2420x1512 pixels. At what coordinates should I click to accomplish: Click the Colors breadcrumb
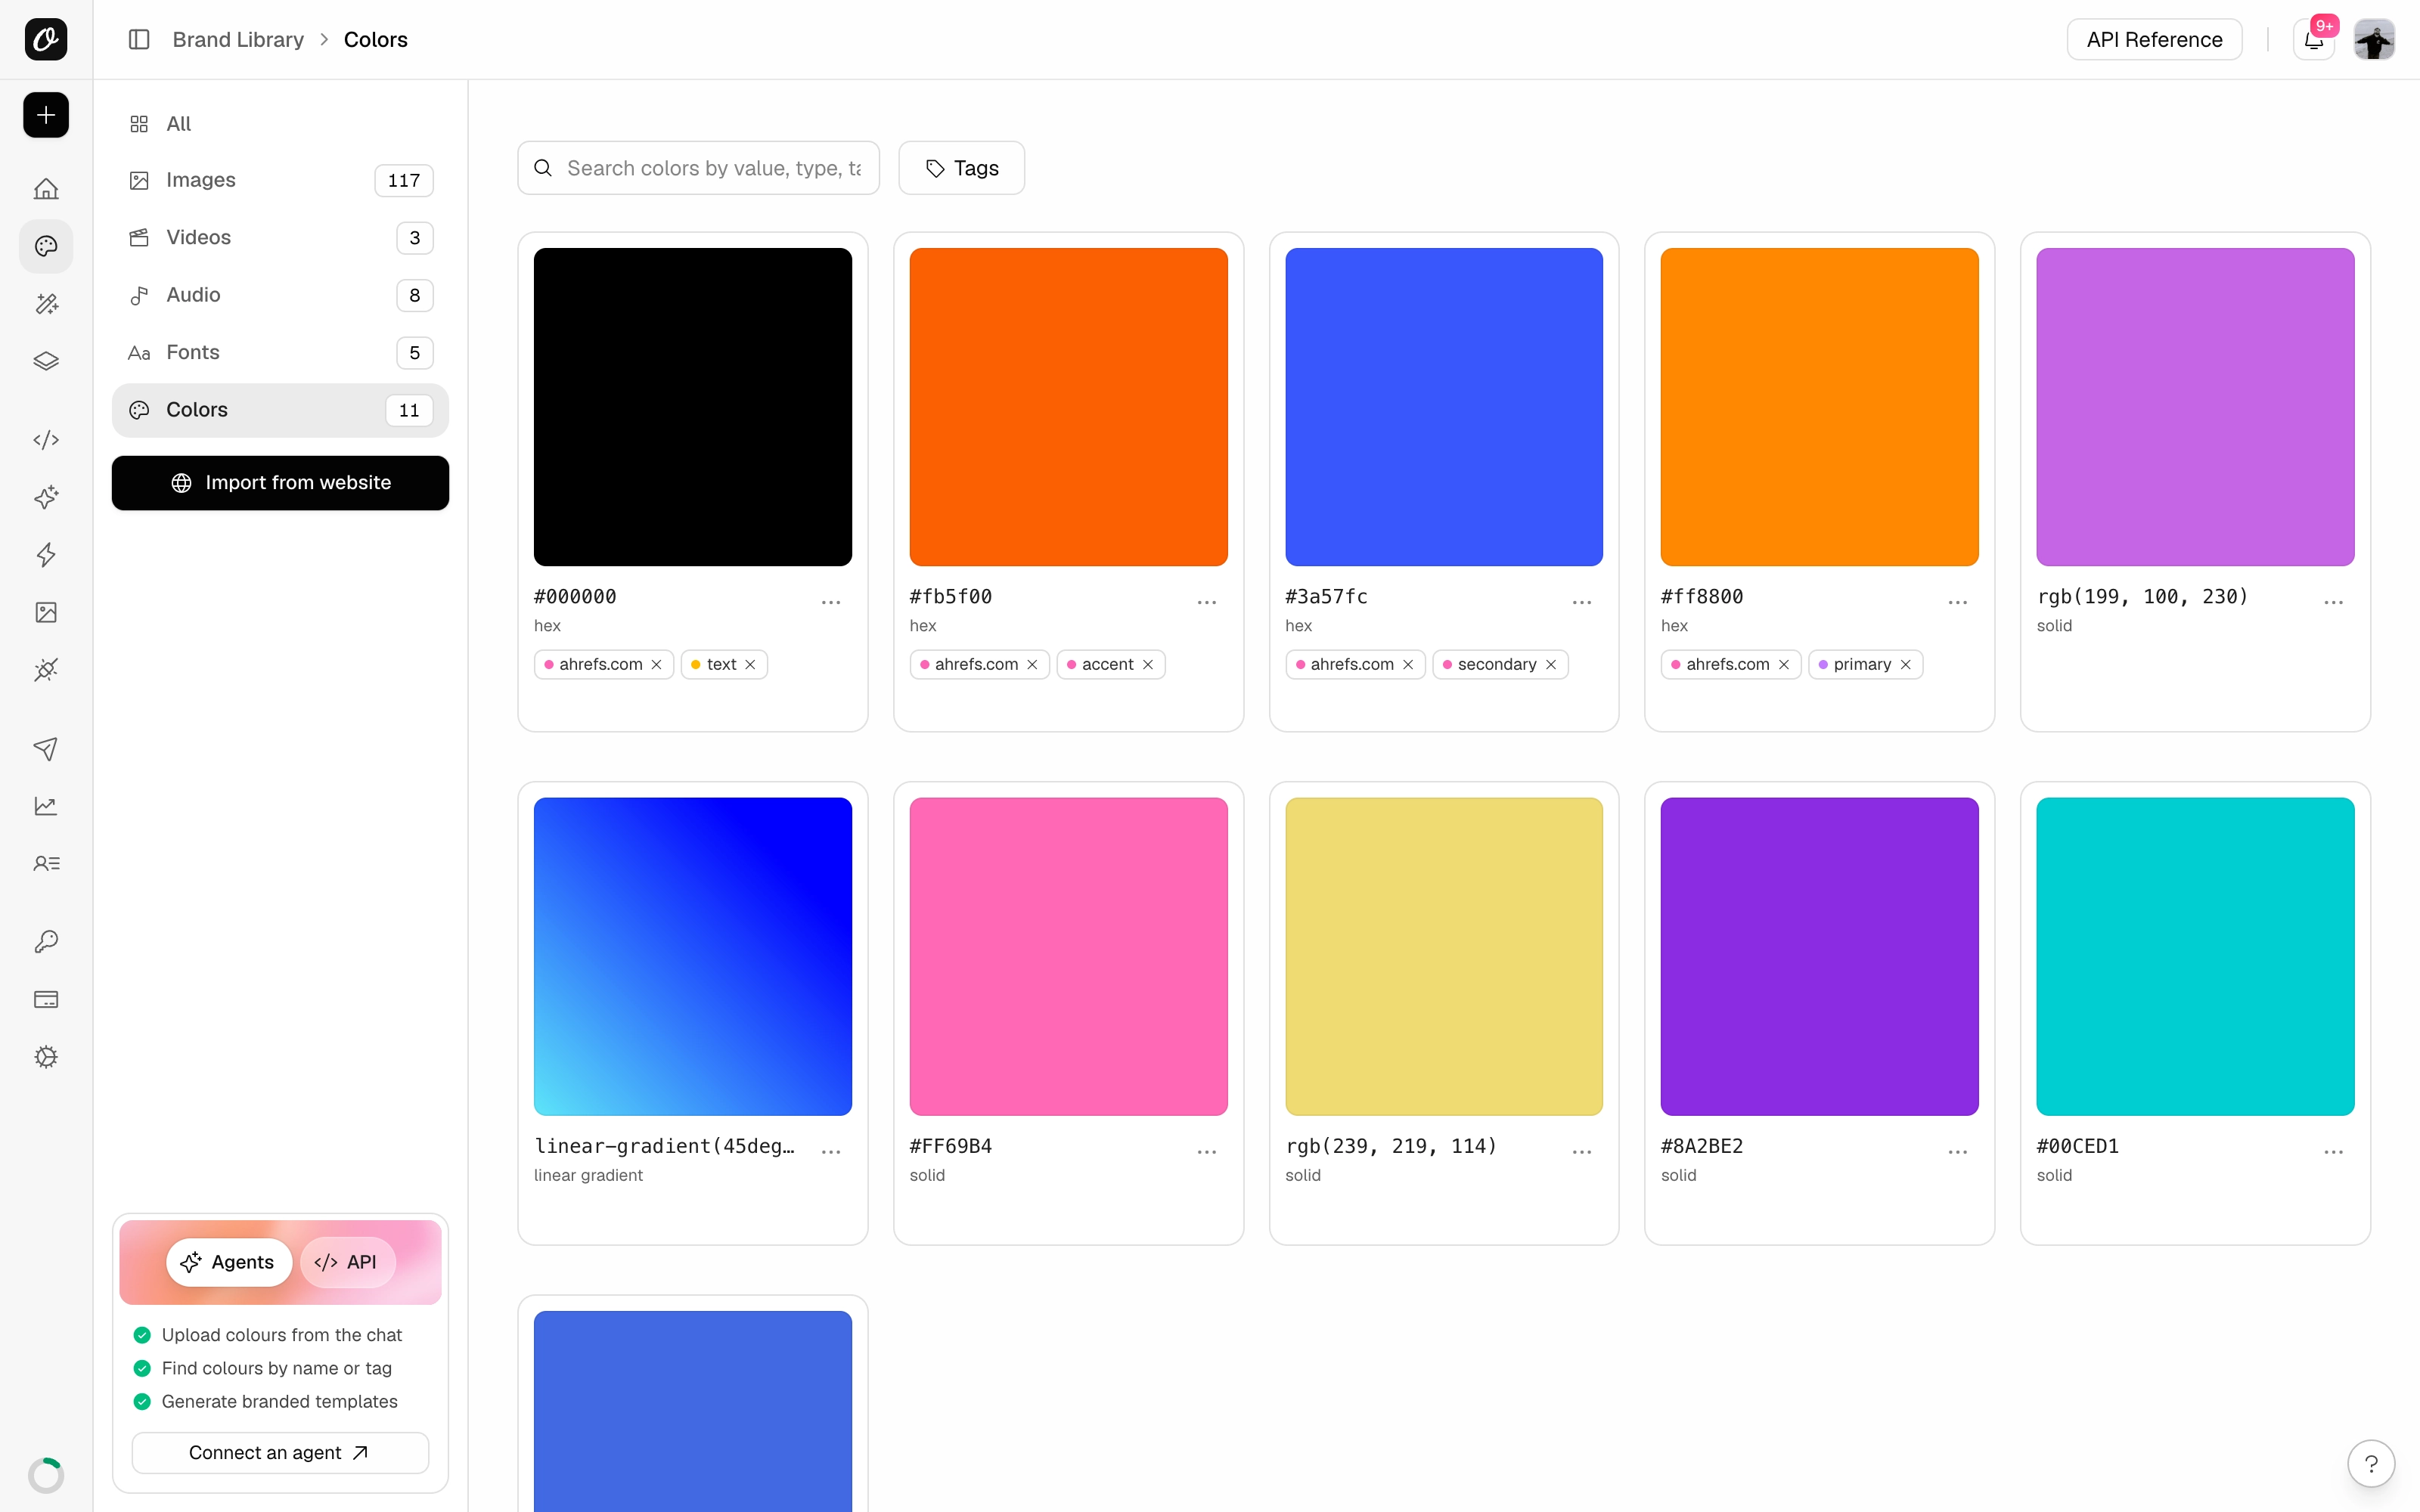(376, 39)
